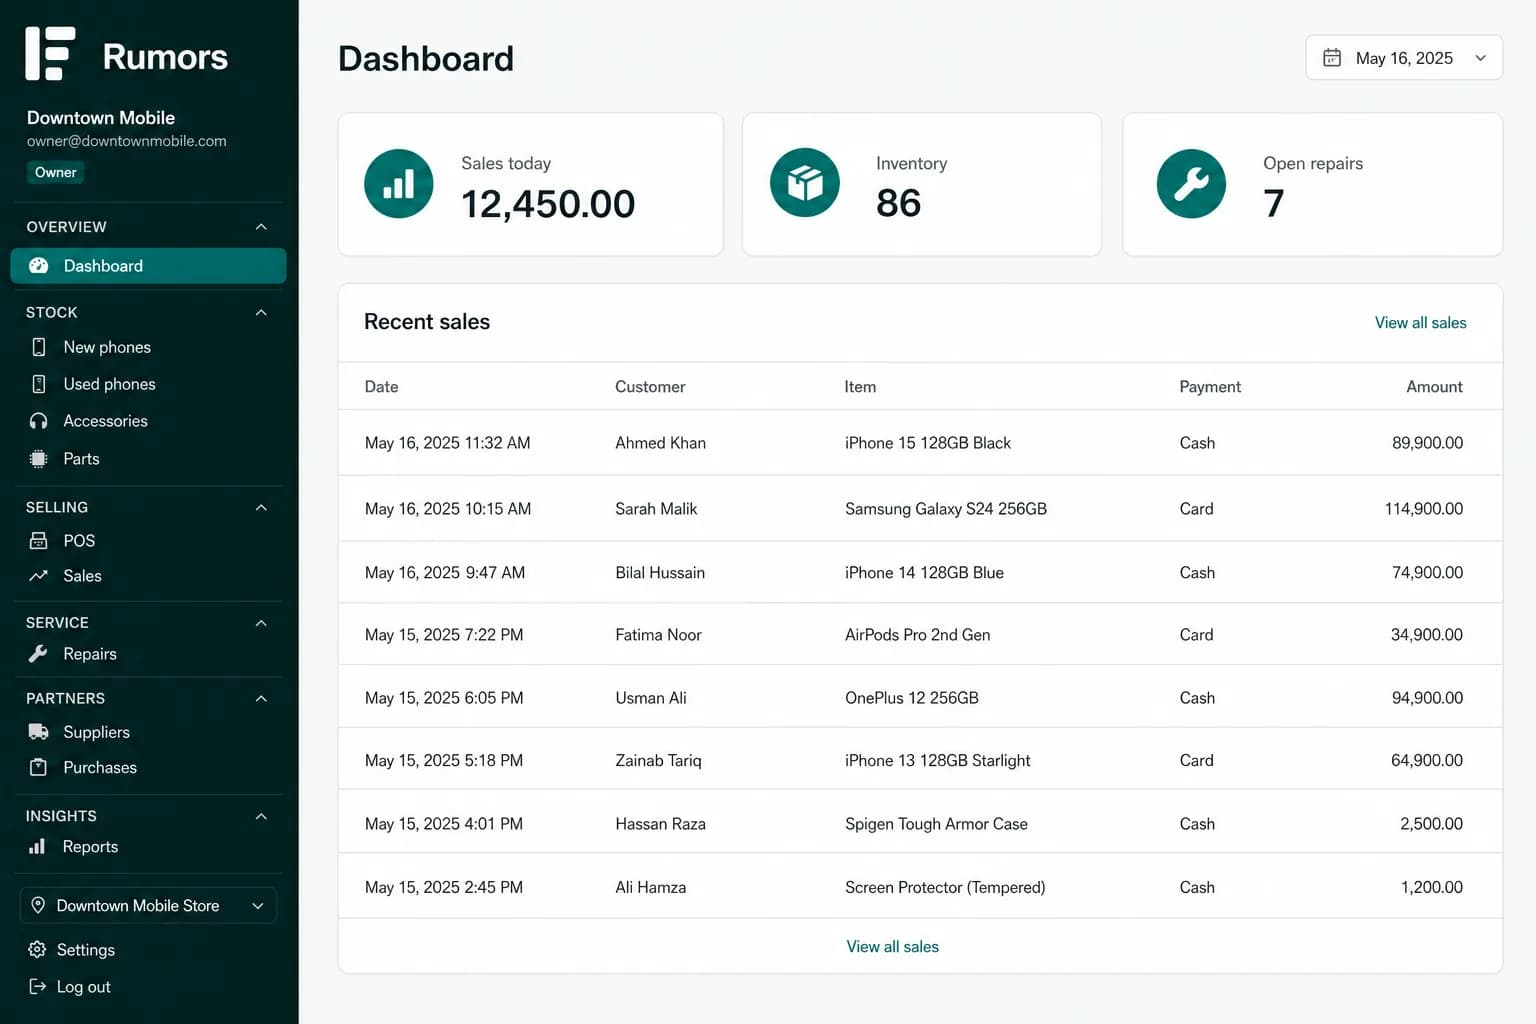1536x1024 pixels.
Task: Click the location pin icon in store selector
Action: [38, 905]
